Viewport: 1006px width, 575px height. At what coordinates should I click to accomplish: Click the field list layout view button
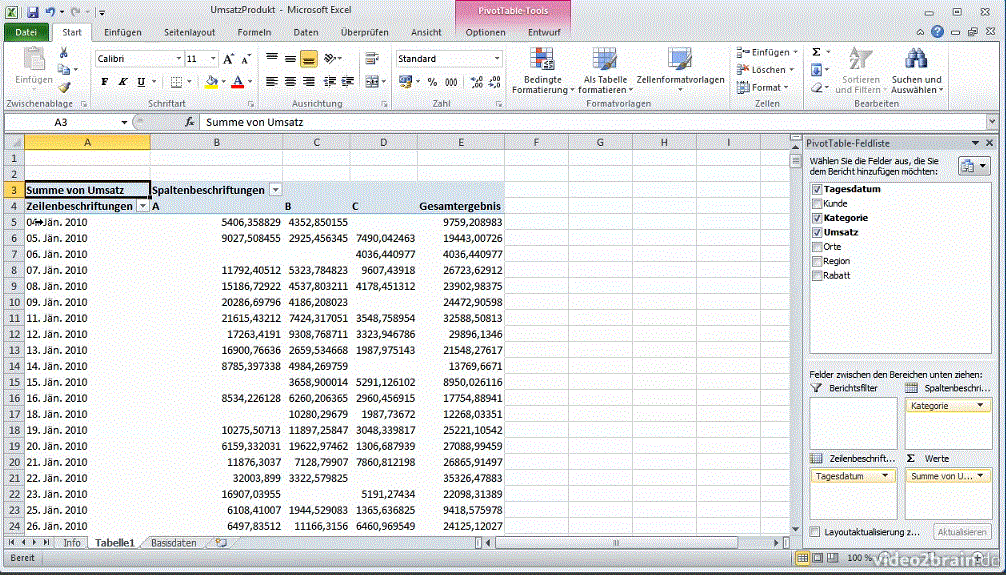[x=974, y=167]
